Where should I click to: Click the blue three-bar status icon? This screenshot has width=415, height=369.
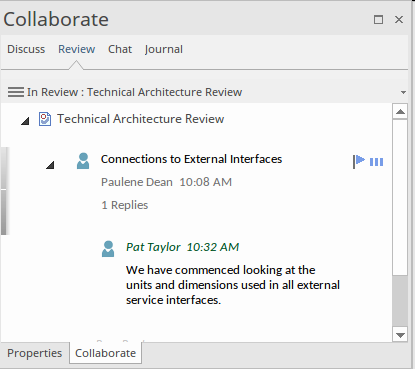coord(377,162)
